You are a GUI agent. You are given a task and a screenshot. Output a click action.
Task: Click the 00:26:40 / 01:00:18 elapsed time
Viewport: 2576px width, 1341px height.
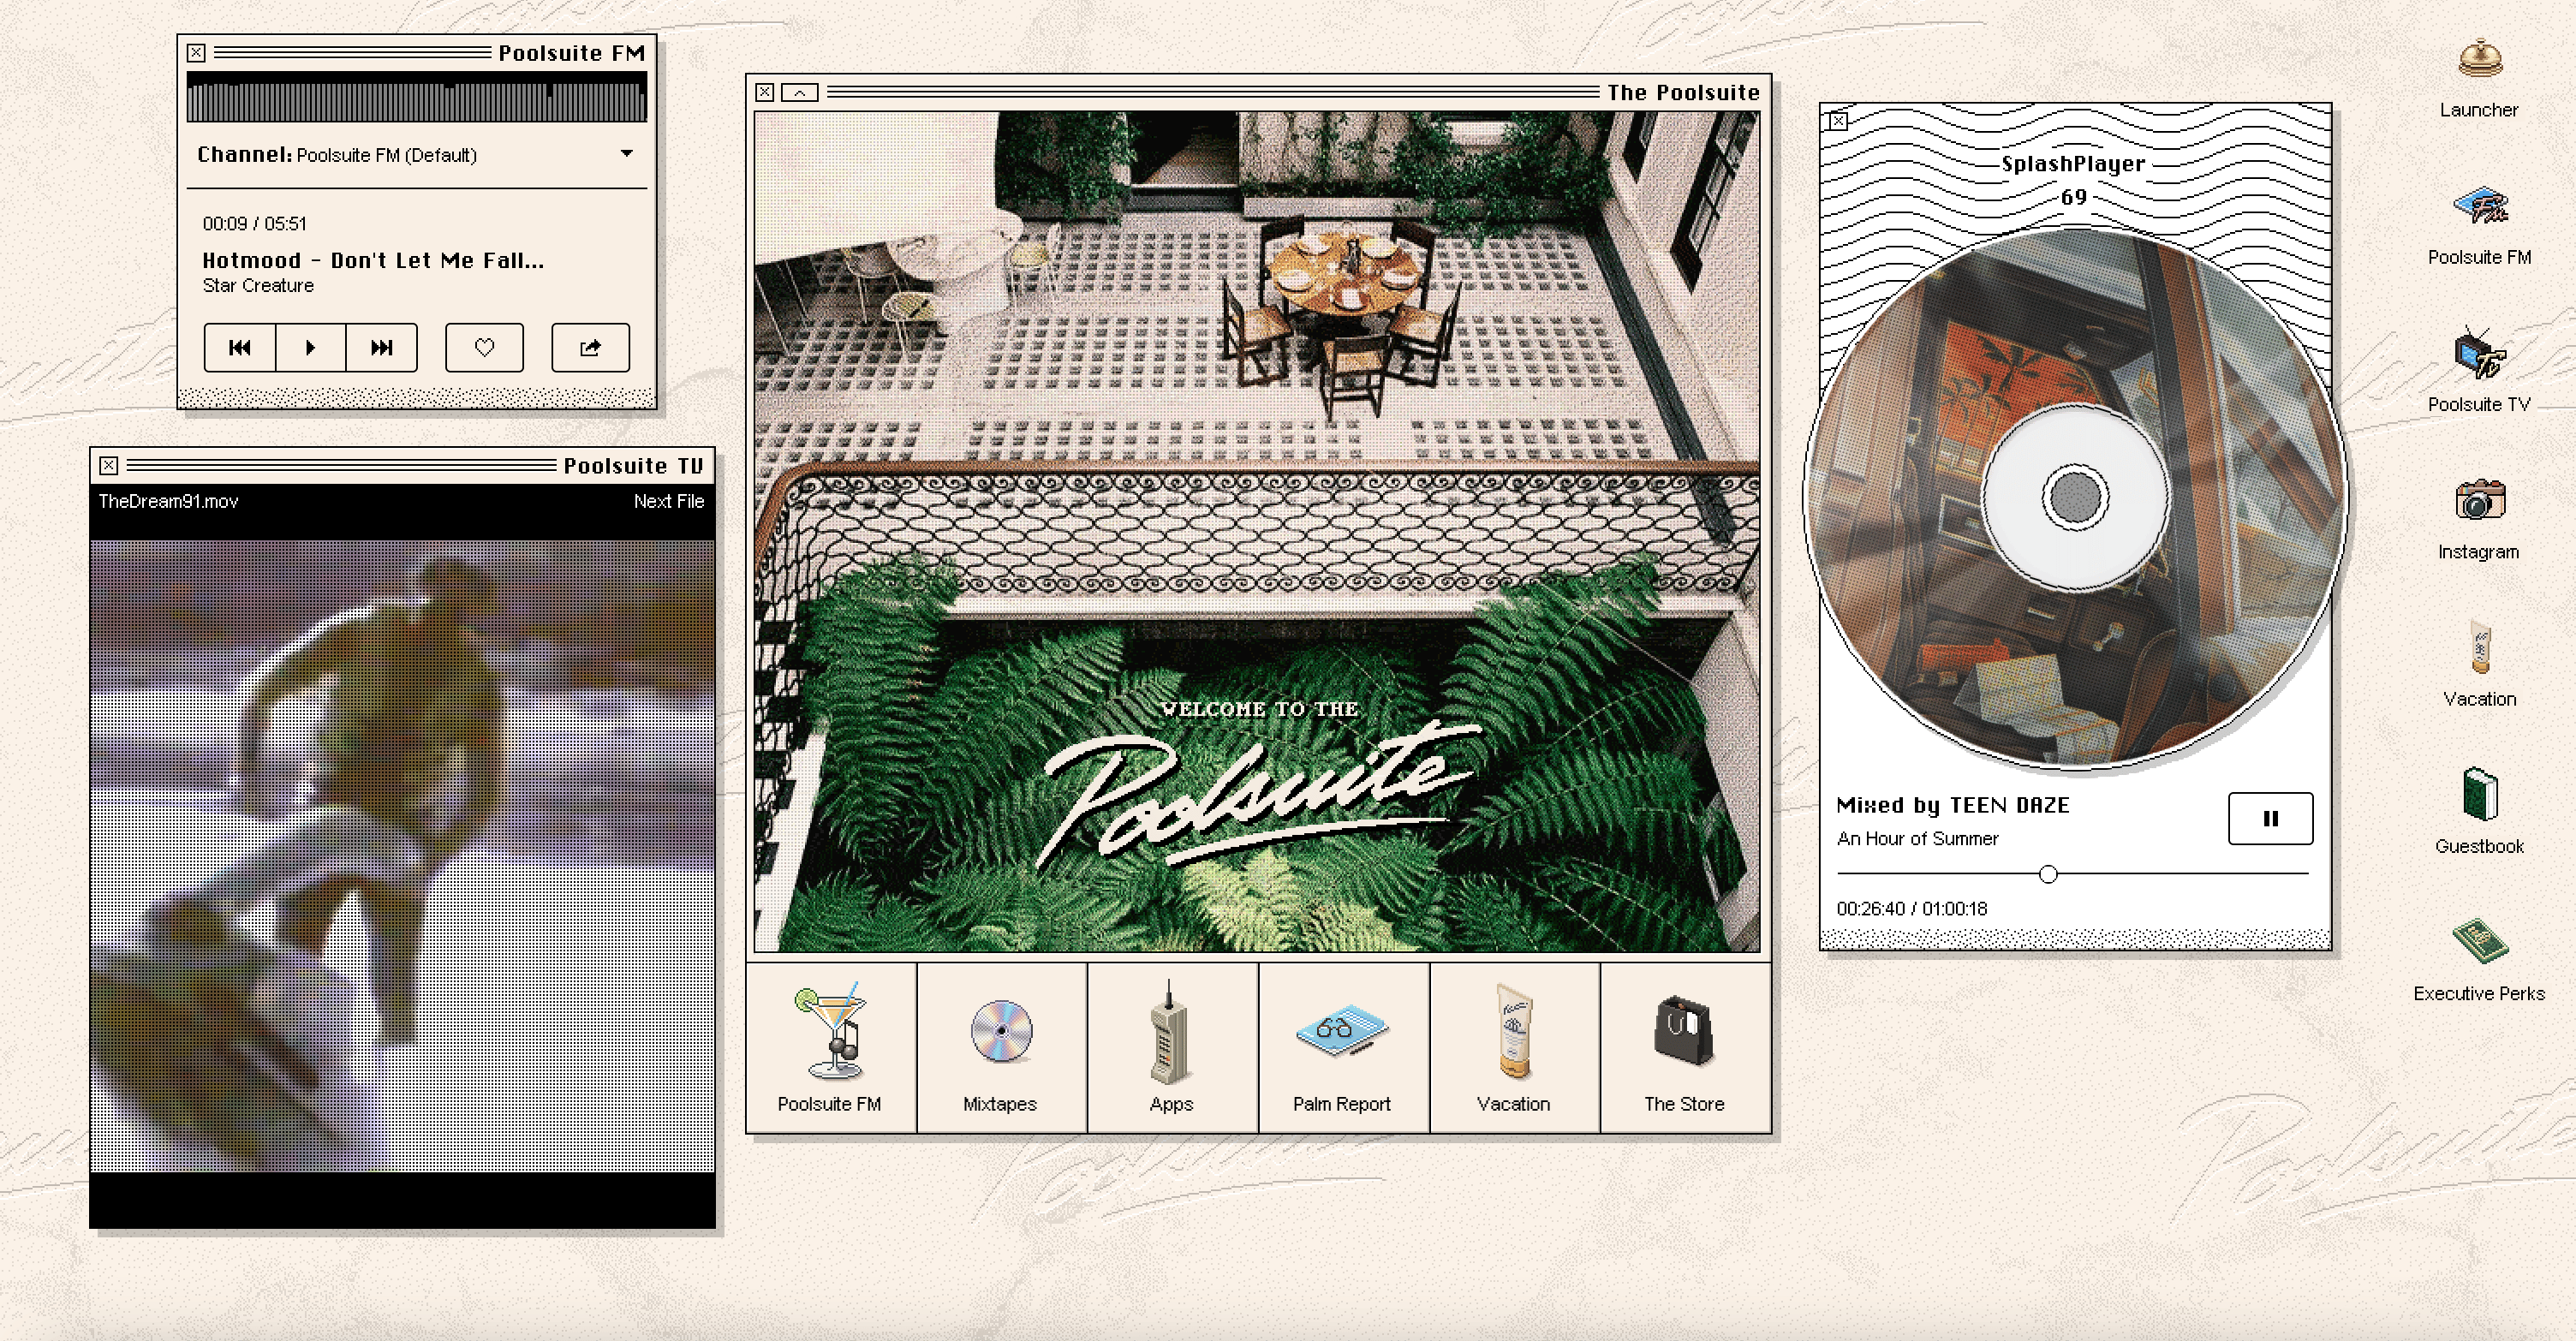(1912, 909)
